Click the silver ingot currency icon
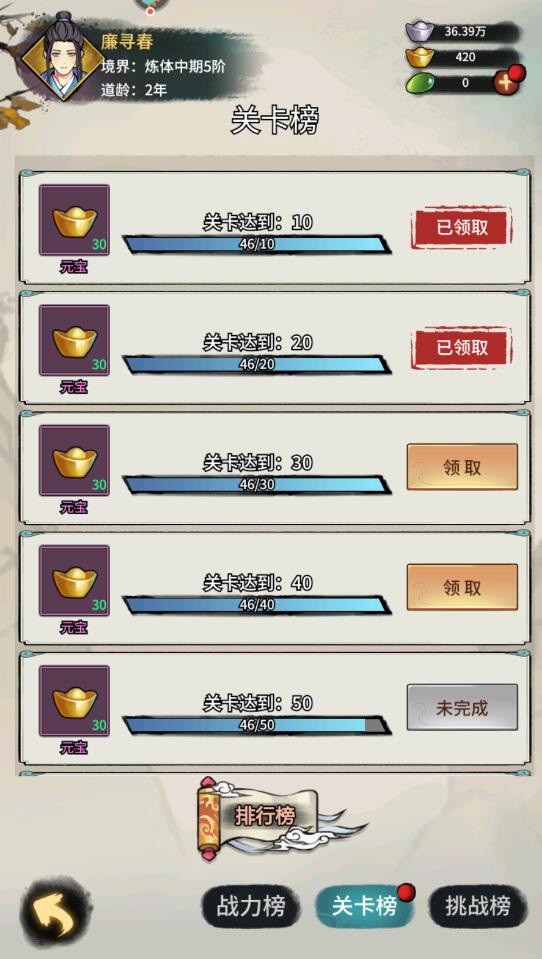Image resolution: width=542 pixels, height=959 pixels. coord(420,31)
